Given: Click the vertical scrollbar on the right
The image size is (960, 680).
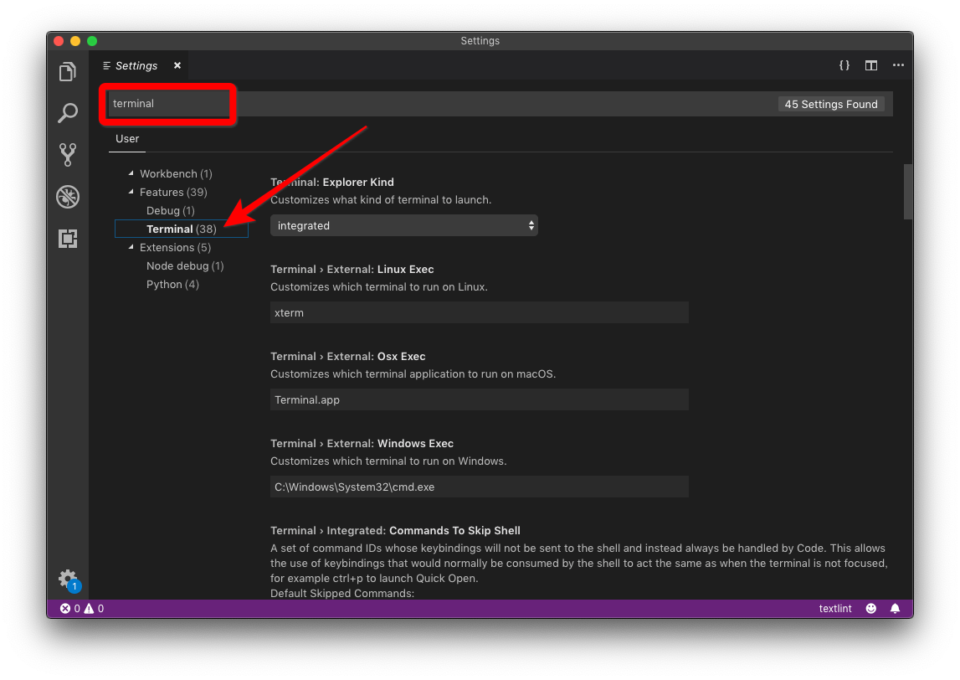Looking at the screenshot, I should coord(908,190).
